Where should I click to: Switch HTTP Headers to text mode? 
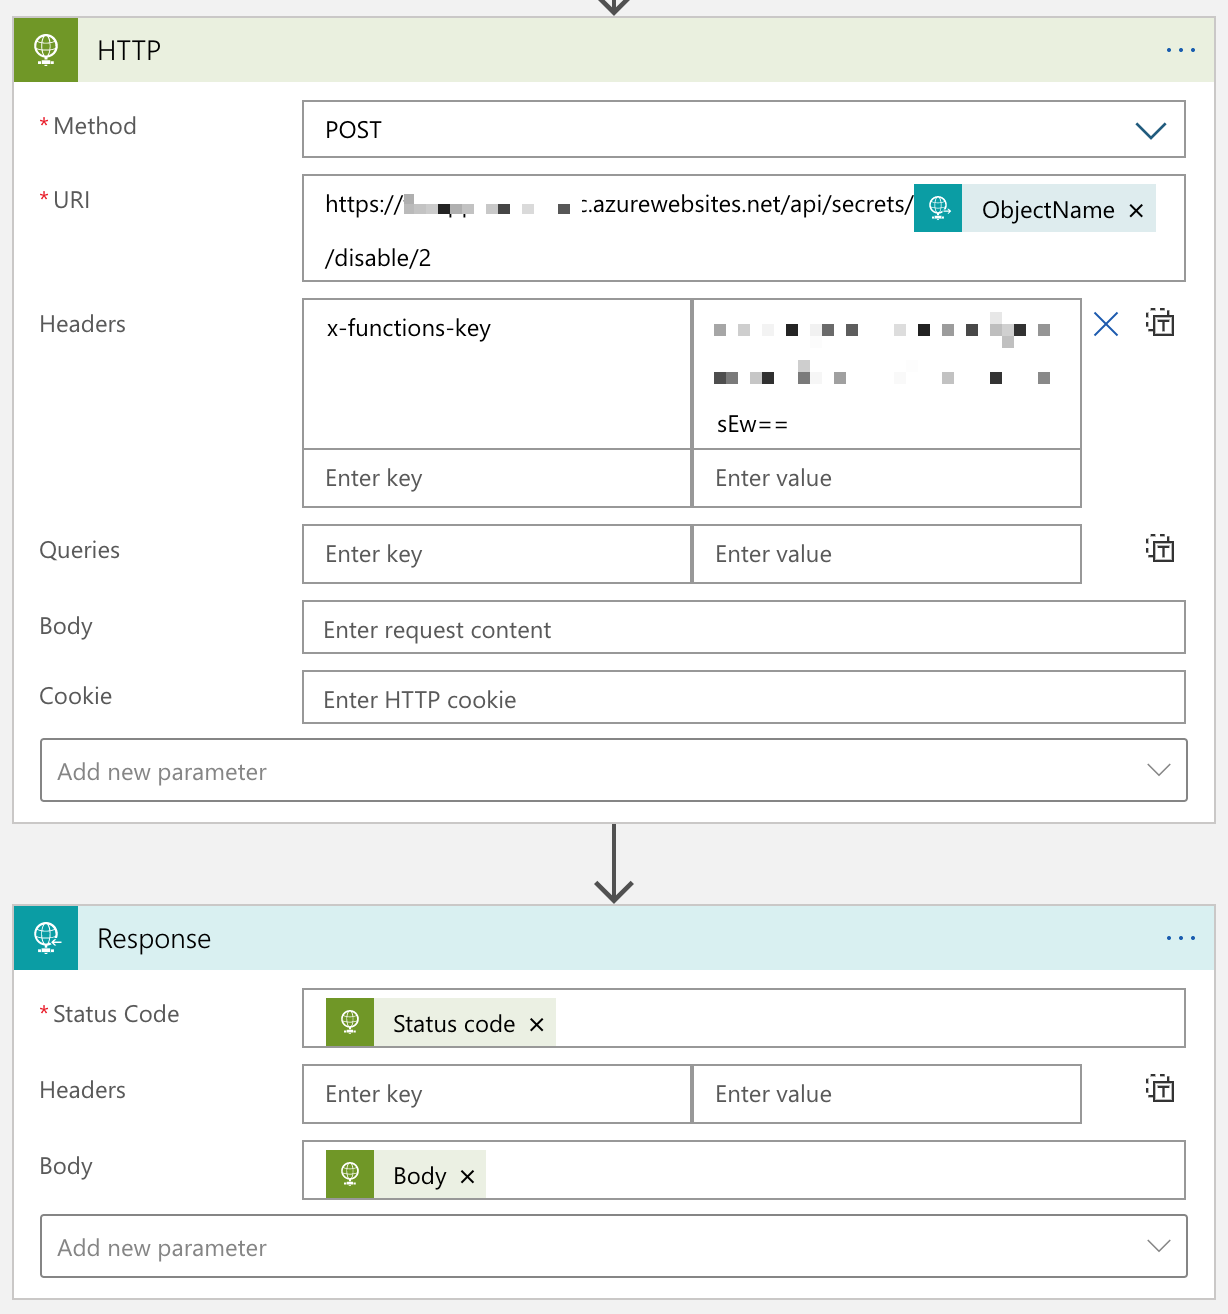[x=1159, y=323]
